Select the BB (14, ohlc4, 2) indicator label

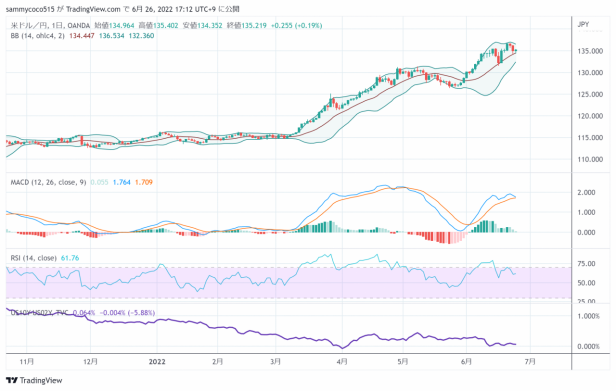tap(38, 36)
